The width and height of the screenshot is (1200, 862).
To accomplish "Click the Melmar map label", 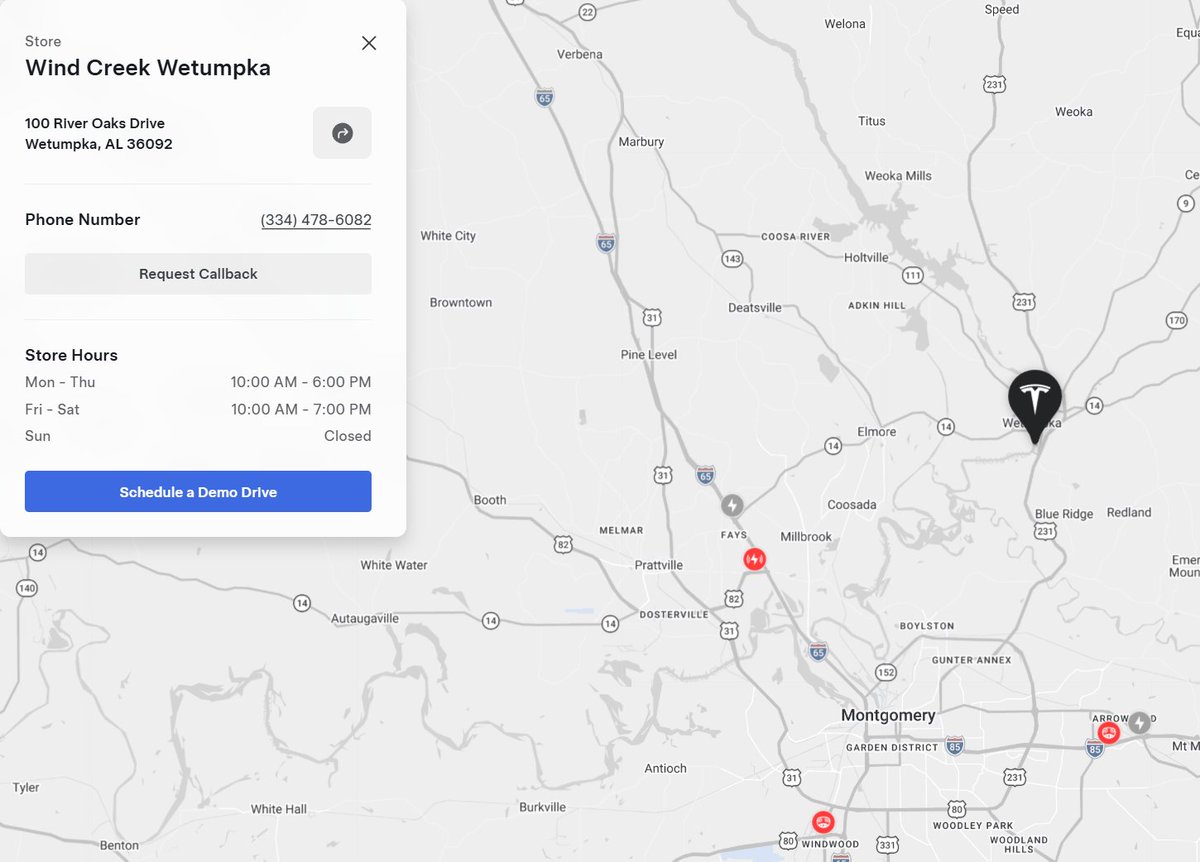I will tap(621, 530).
